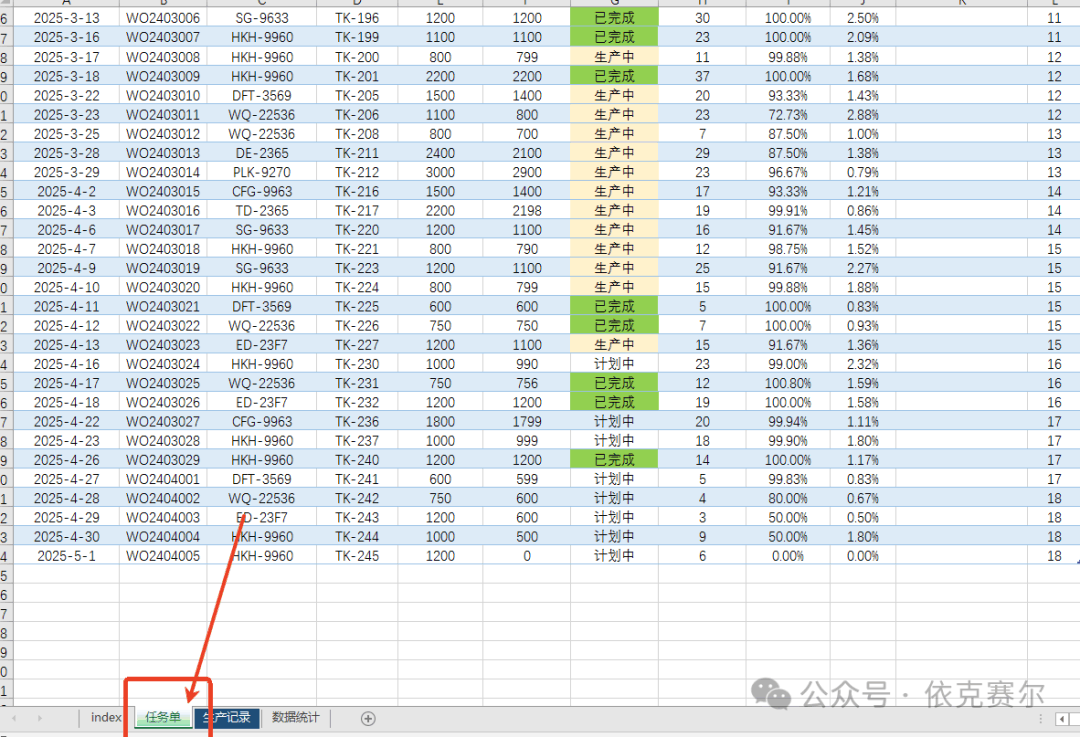Image resolution: width=1080 pixels, height=737 pixels.
Task: Click cell containing PLK-9270 product code
Action: pyautogui.click(x=262, y=172)
